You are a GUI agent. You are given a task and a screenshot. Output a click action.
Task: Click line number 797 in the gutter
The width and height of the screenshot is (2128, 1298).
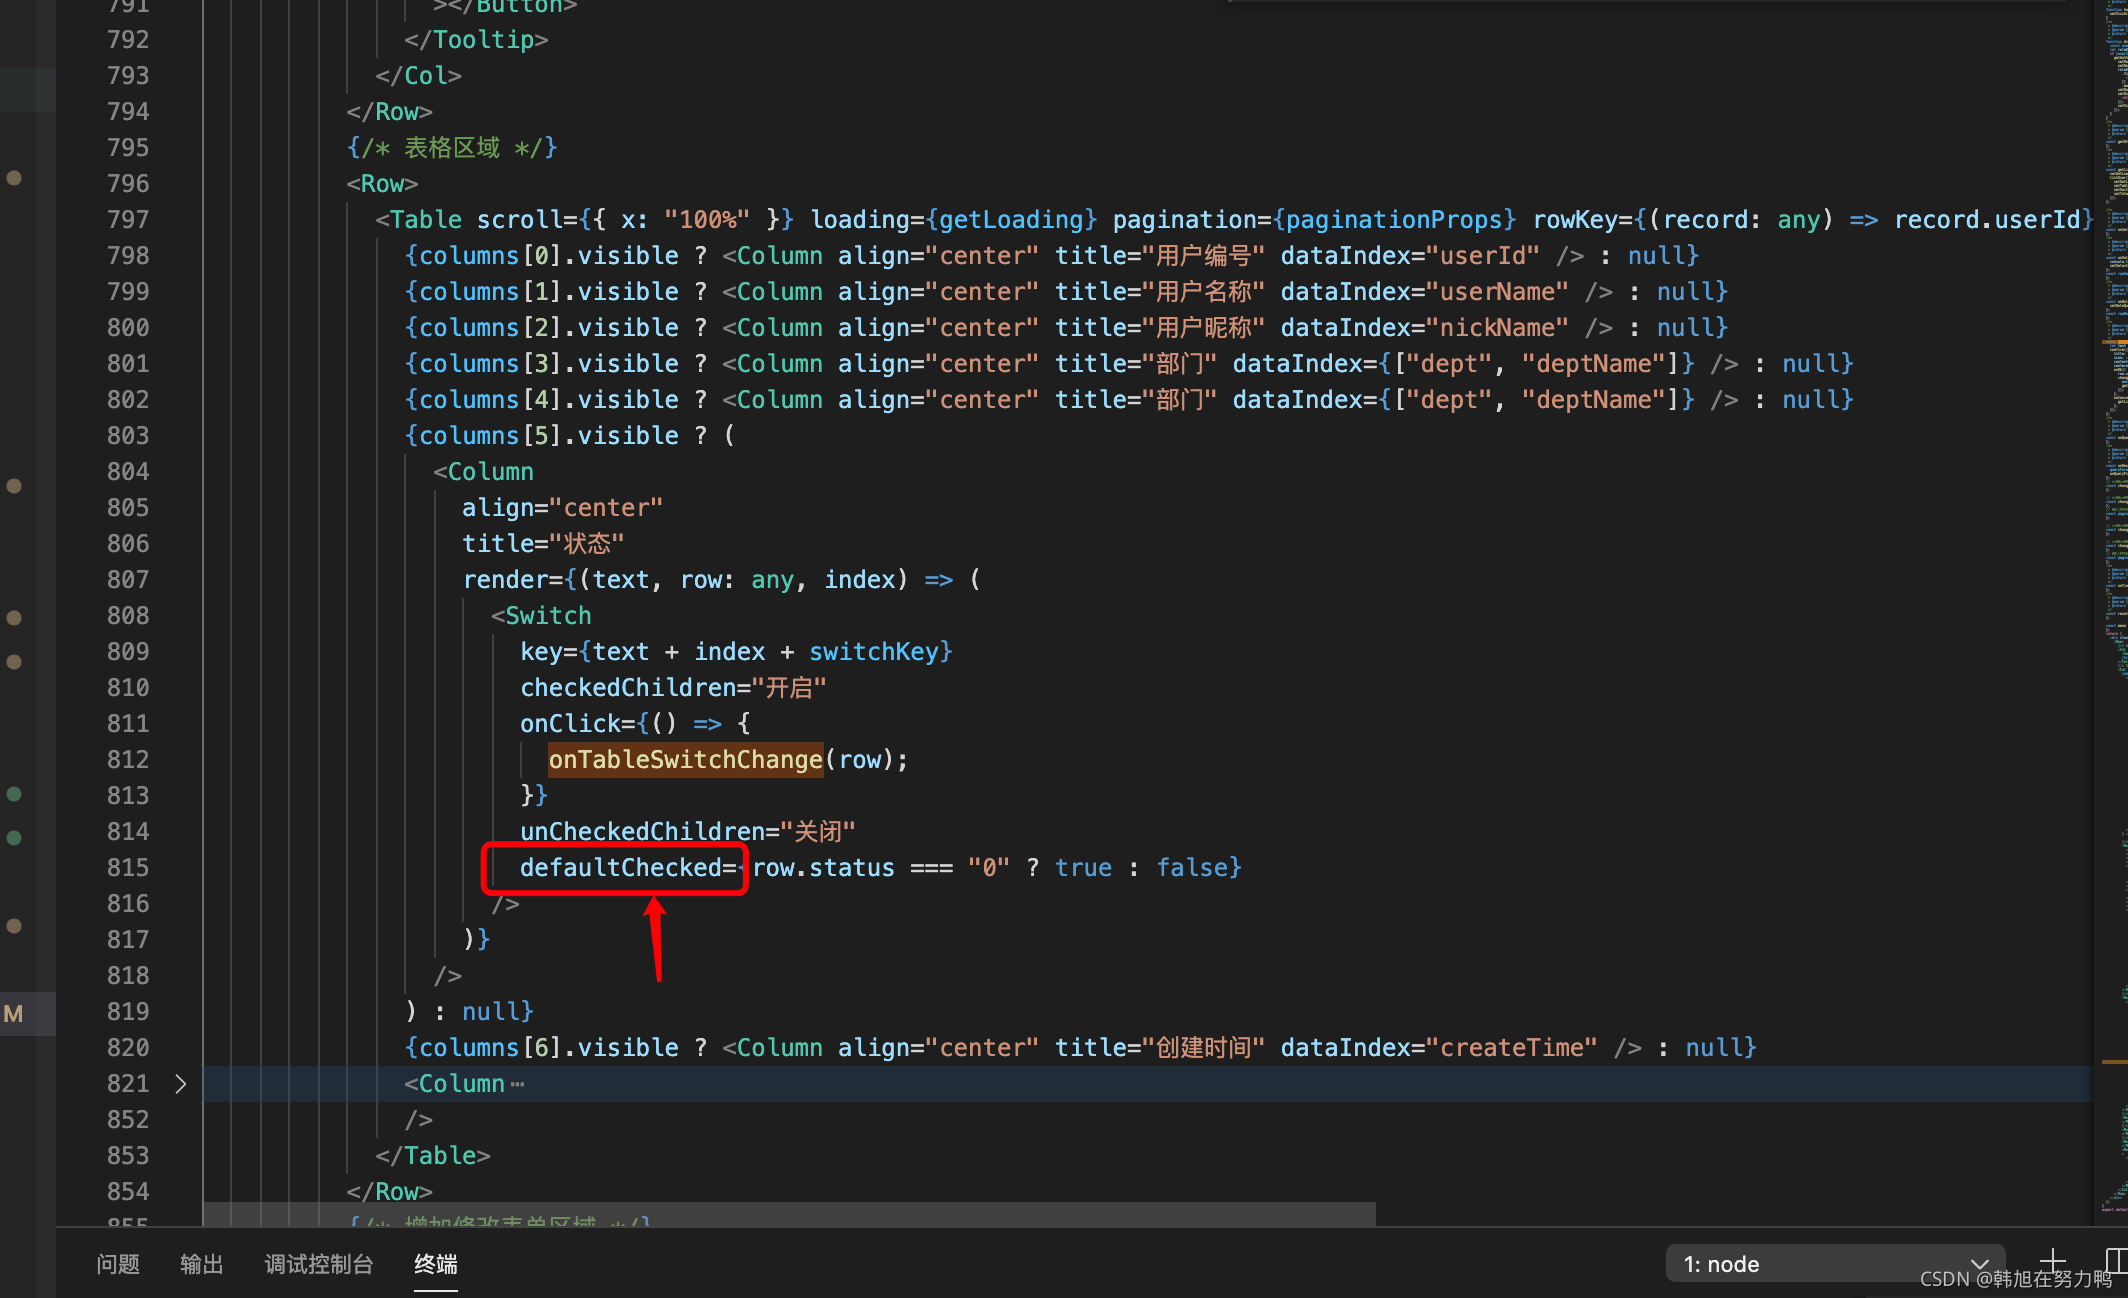[128, 220]
